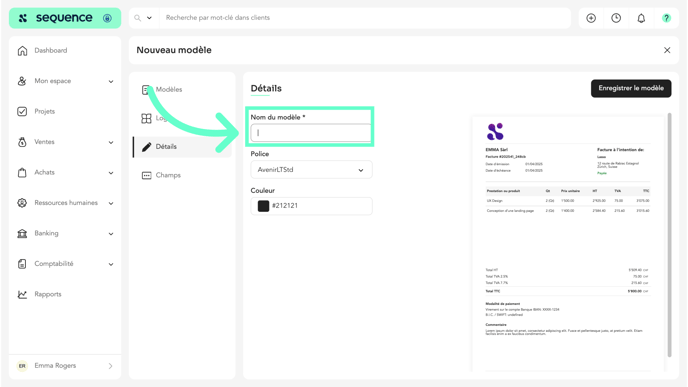Open the notifications bell
Screen dimensions: 688x387
click(x=641, y=18)
